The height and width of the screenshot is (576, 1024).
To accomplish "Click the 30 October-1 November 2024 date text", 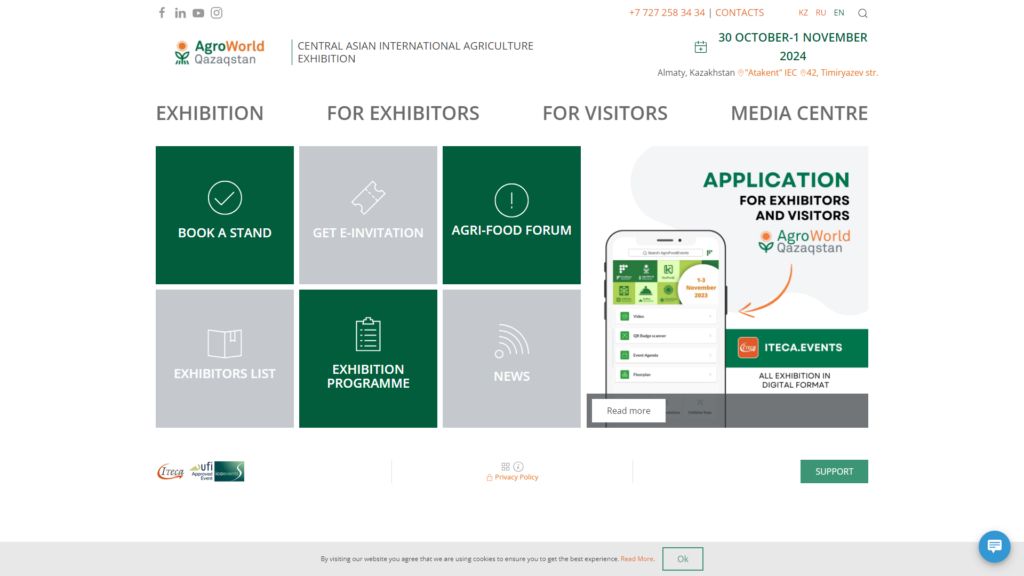I will pos(793,46).
